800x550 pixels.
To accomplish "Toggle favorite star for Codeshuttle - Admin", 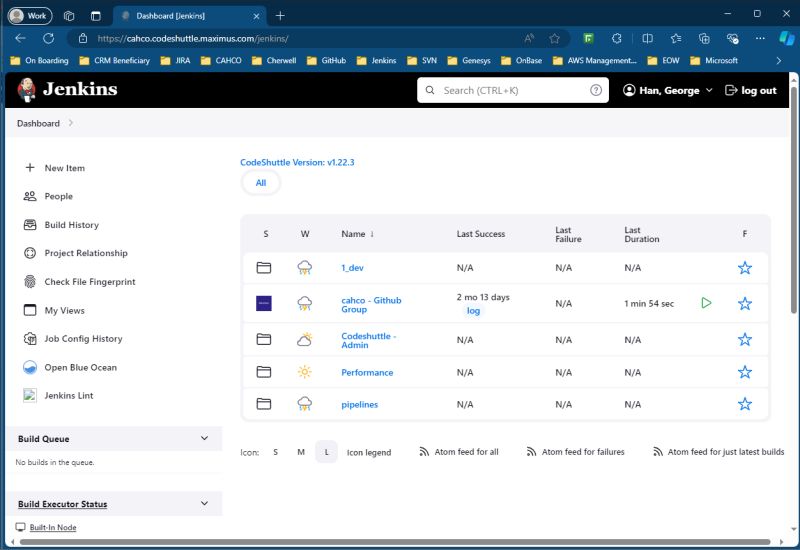I will [x=745, y=339].
